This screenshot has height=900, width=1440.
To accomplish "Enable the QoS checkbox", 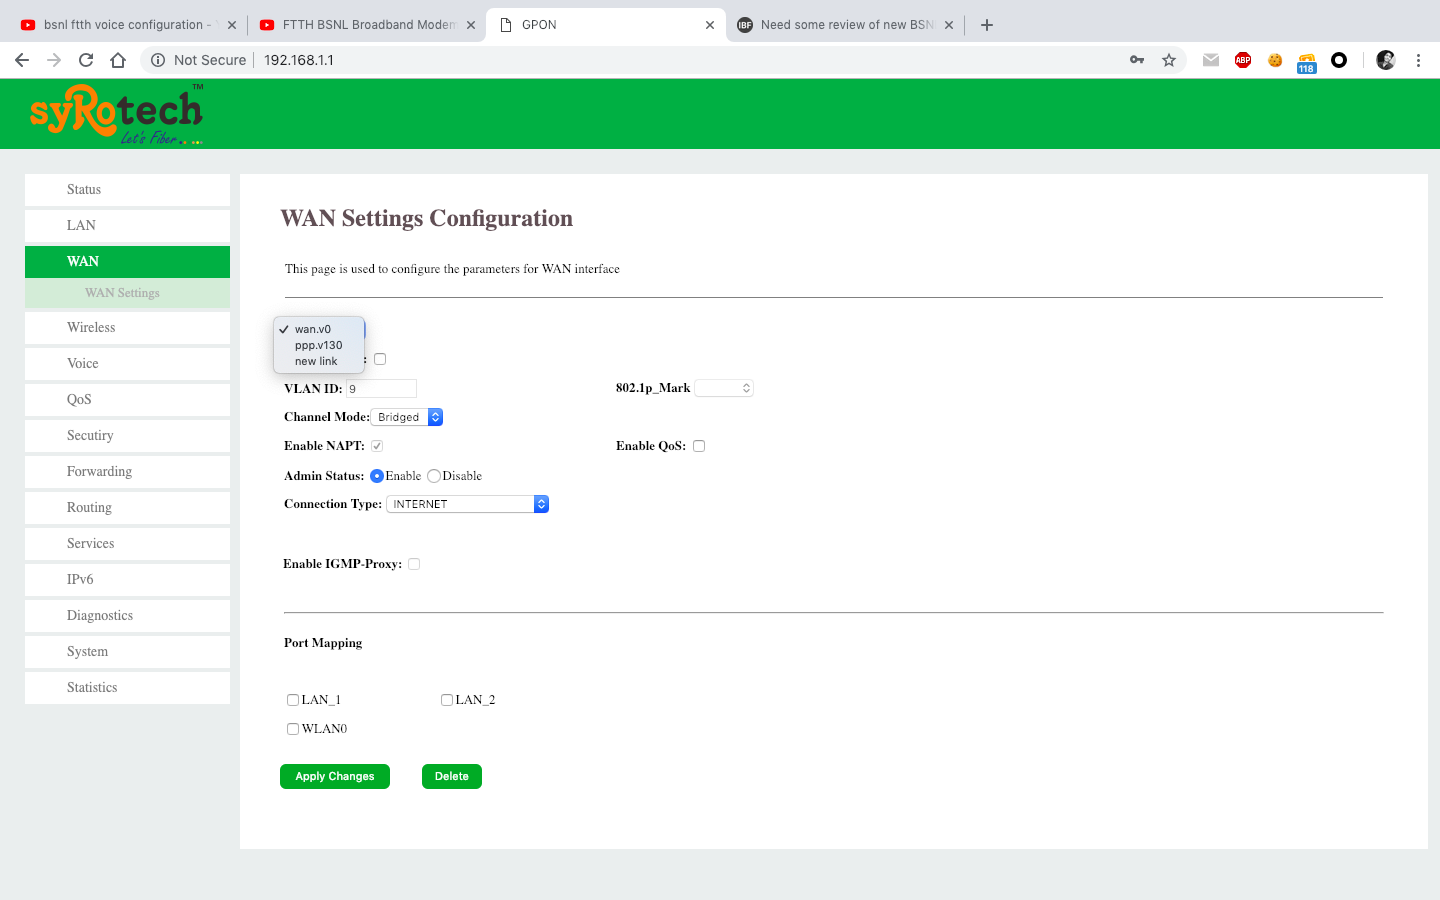I will click(699, 446).
